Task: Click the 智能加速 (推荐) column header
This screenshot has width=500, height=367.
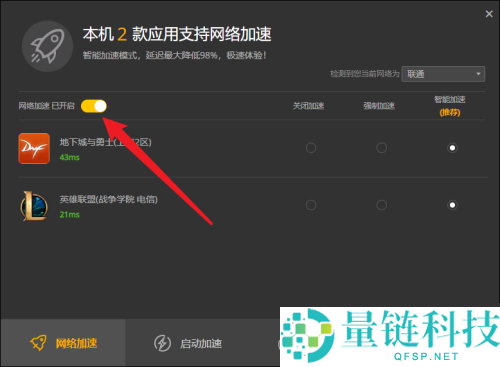Action: pos(450,106)
